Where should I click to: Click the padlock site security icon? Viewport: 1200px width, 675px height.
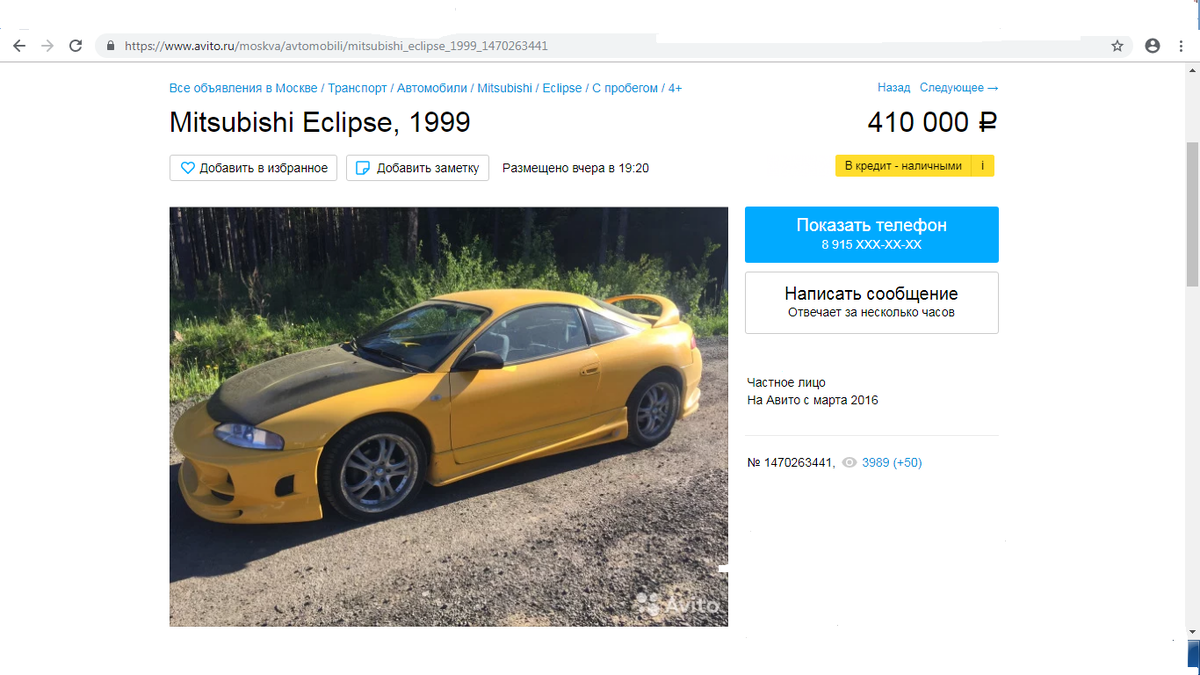coord(109,46)
